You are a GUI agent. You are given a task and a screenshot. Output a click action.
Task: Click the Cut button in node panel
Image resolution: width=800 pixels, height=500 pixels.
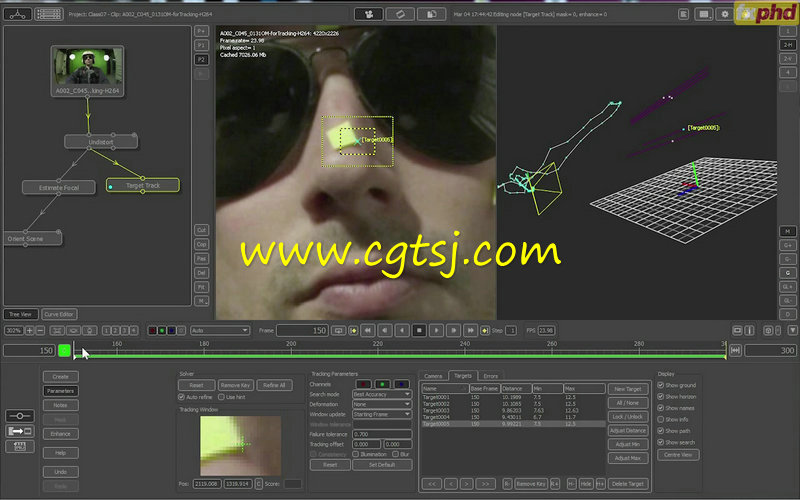tap(201, 230)
